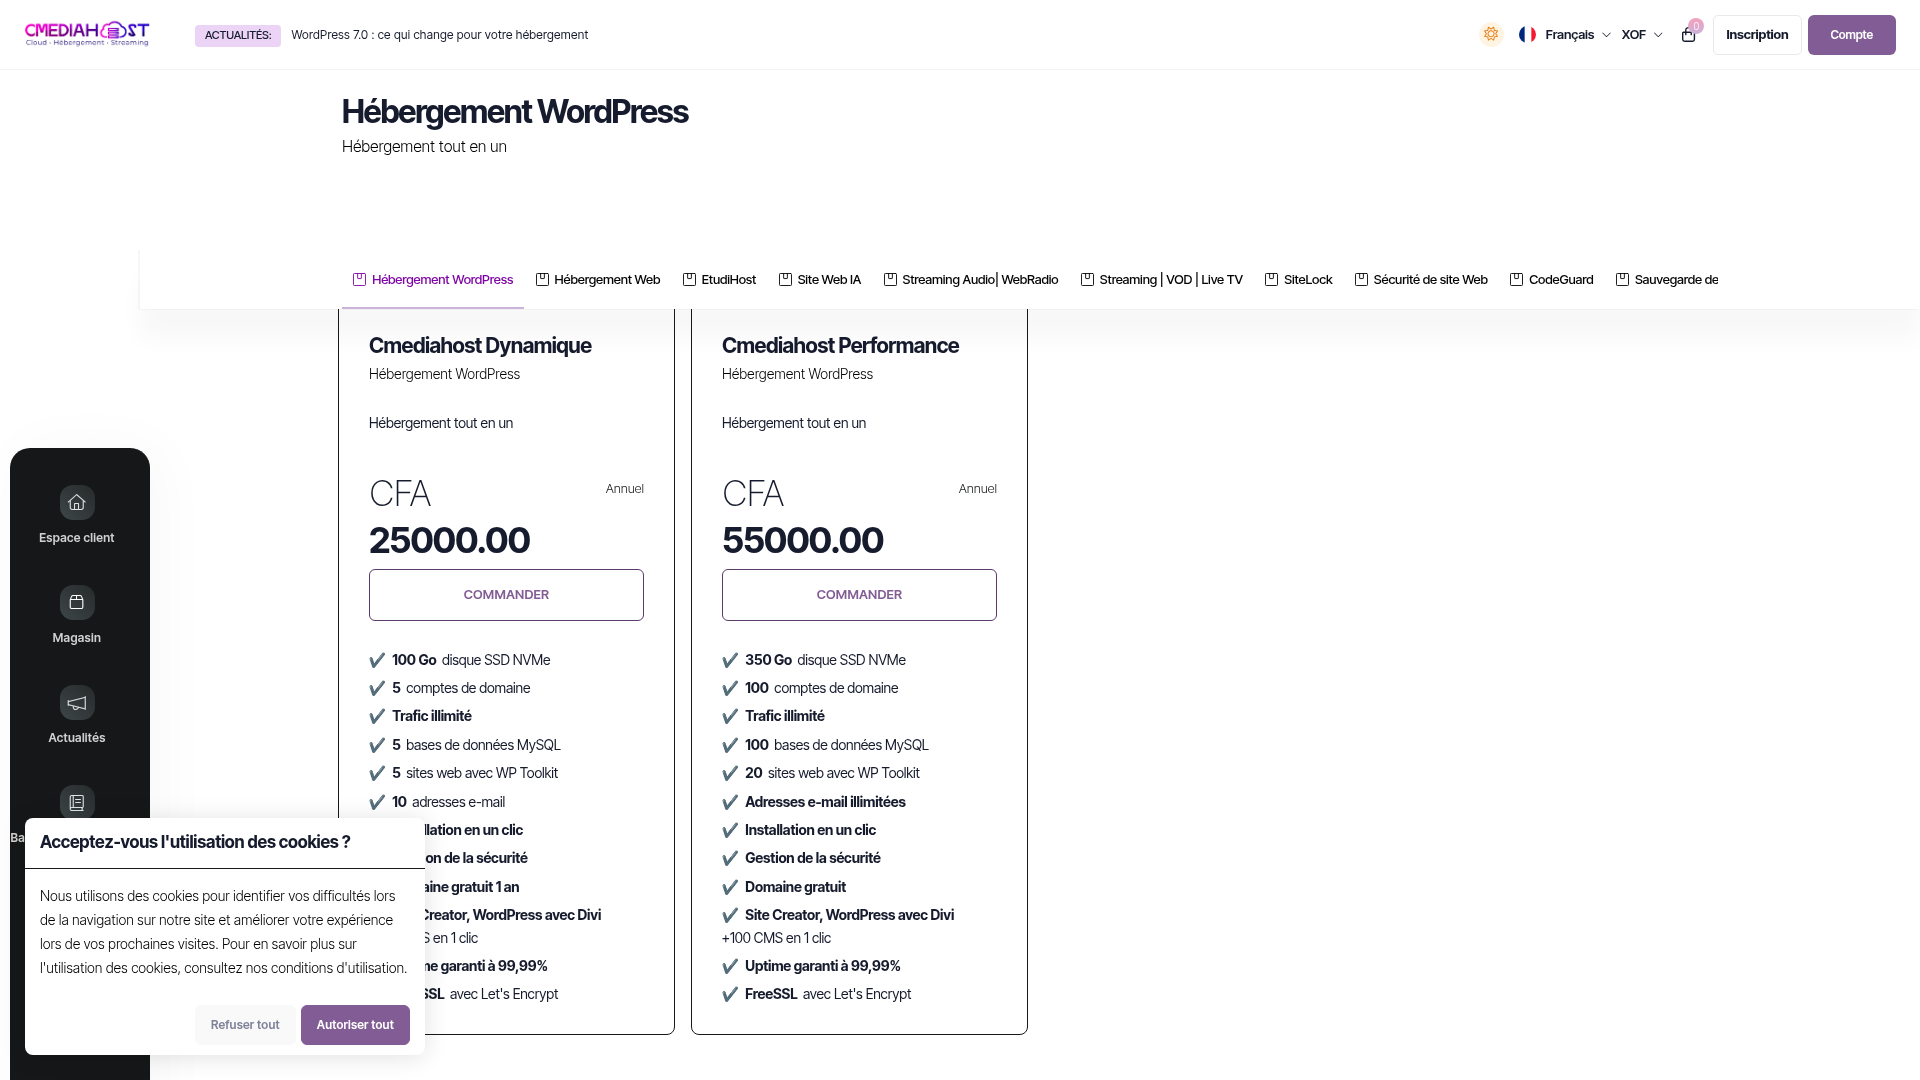The height and width of the screenshot is (1080, 1920).
Task: Switch to the SiteLock tab
Action: point(1299,280)
